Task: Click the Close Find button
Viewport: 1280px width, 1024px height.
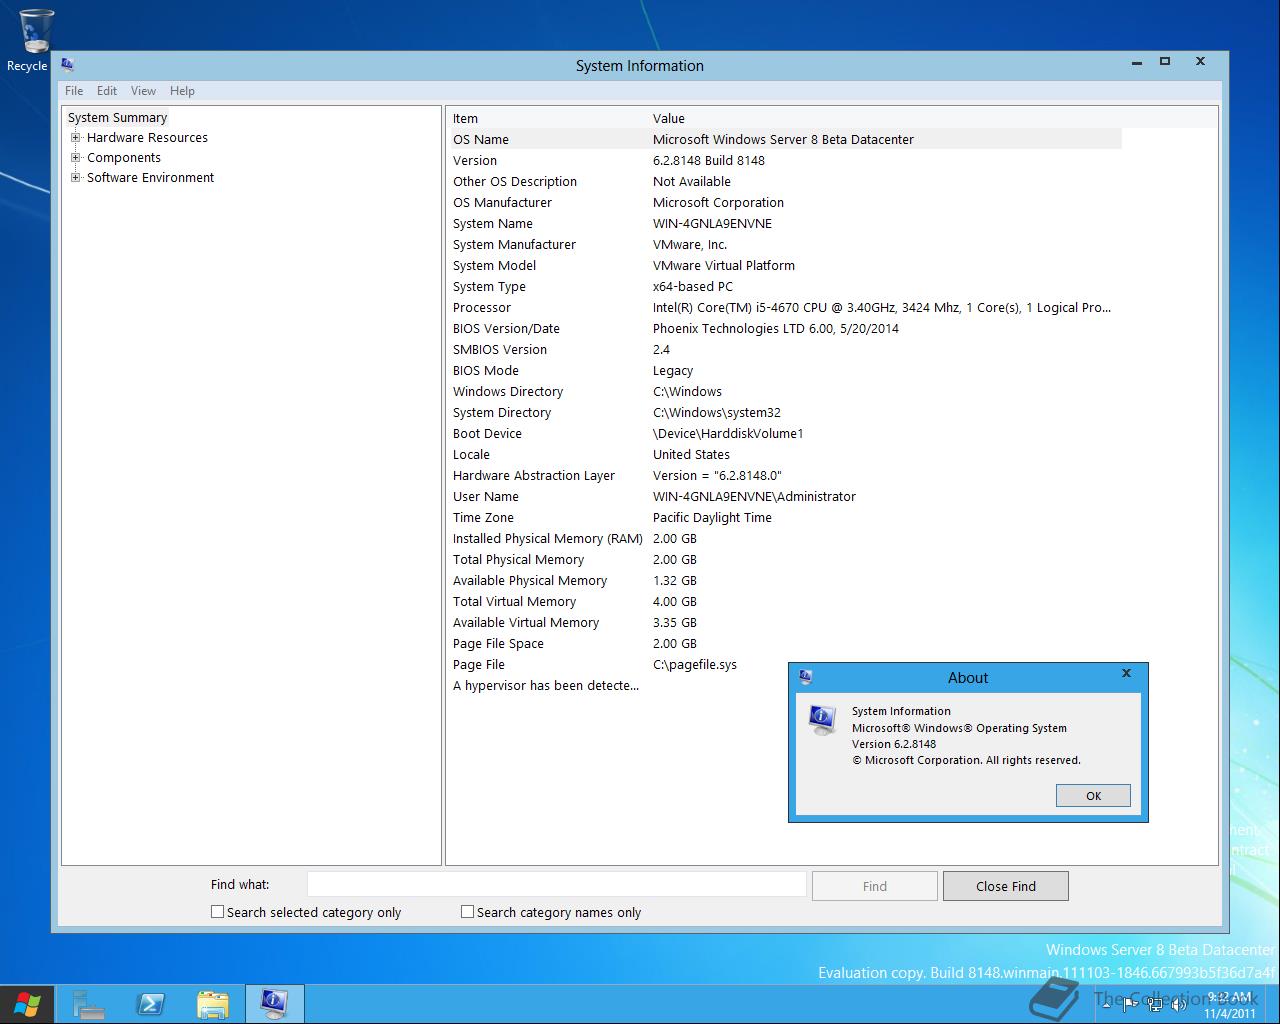Action: [1005, 886]
